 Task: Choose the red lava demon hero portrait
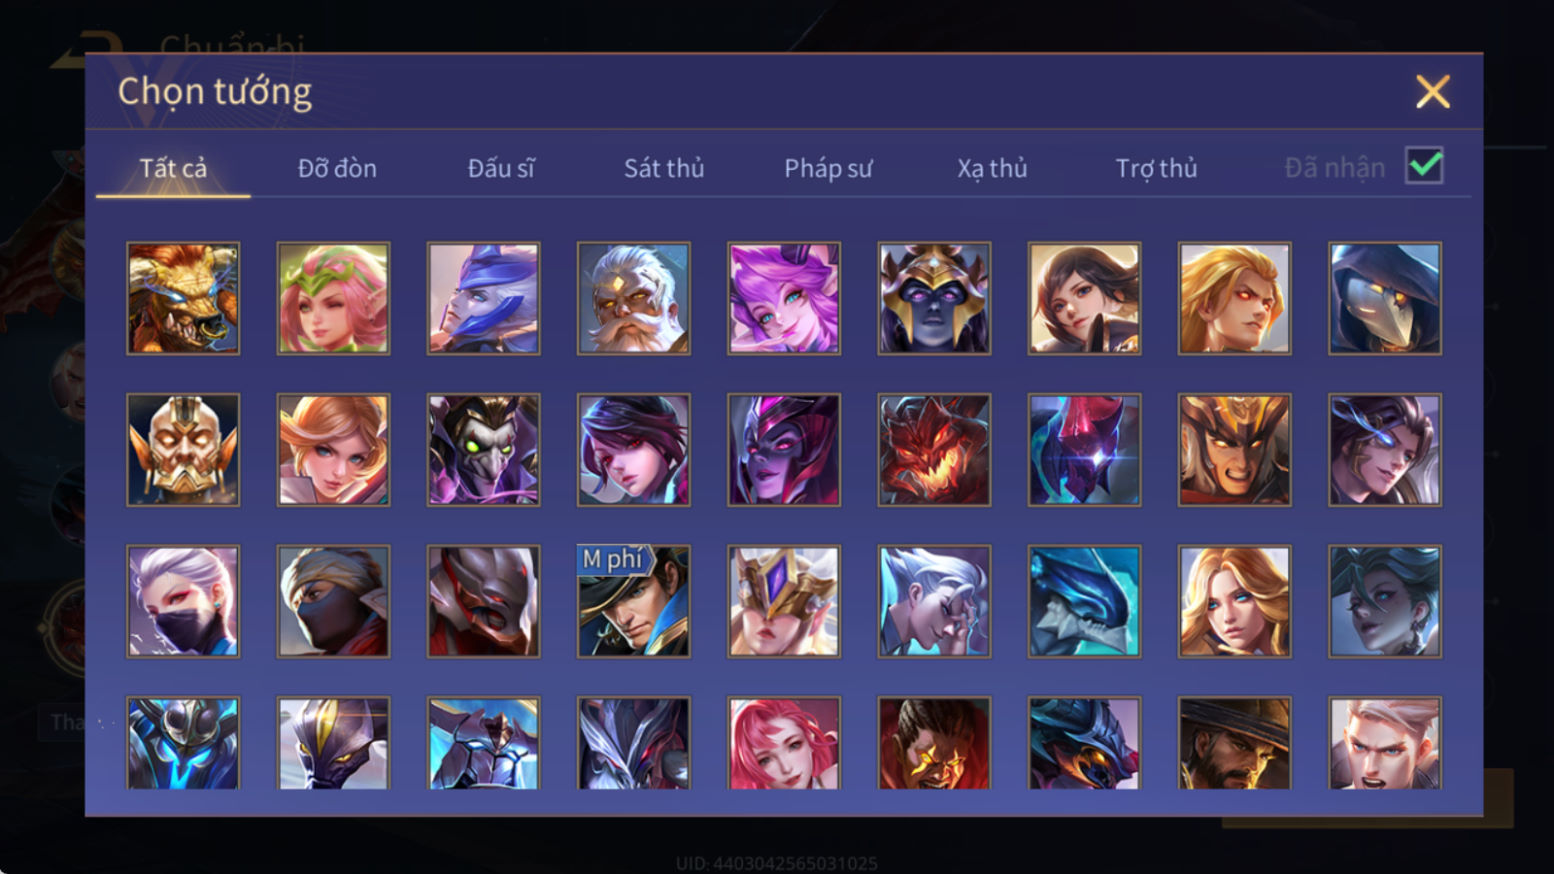tap(934, 449)
